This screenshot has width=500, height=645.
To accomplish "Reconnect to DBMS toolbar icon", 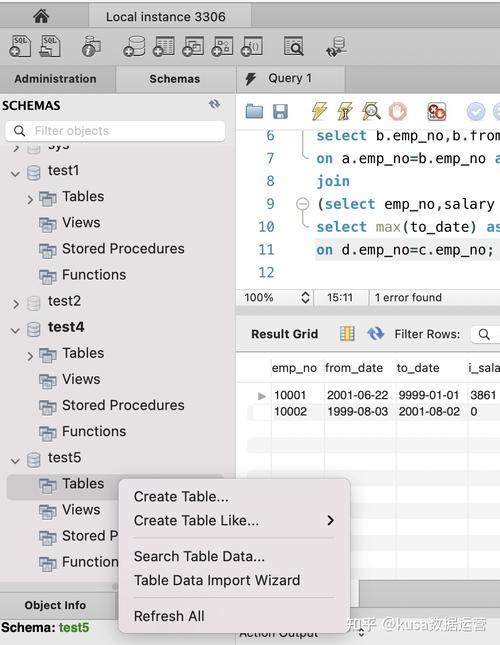I will pyautogui.click(x=336, y=46).
